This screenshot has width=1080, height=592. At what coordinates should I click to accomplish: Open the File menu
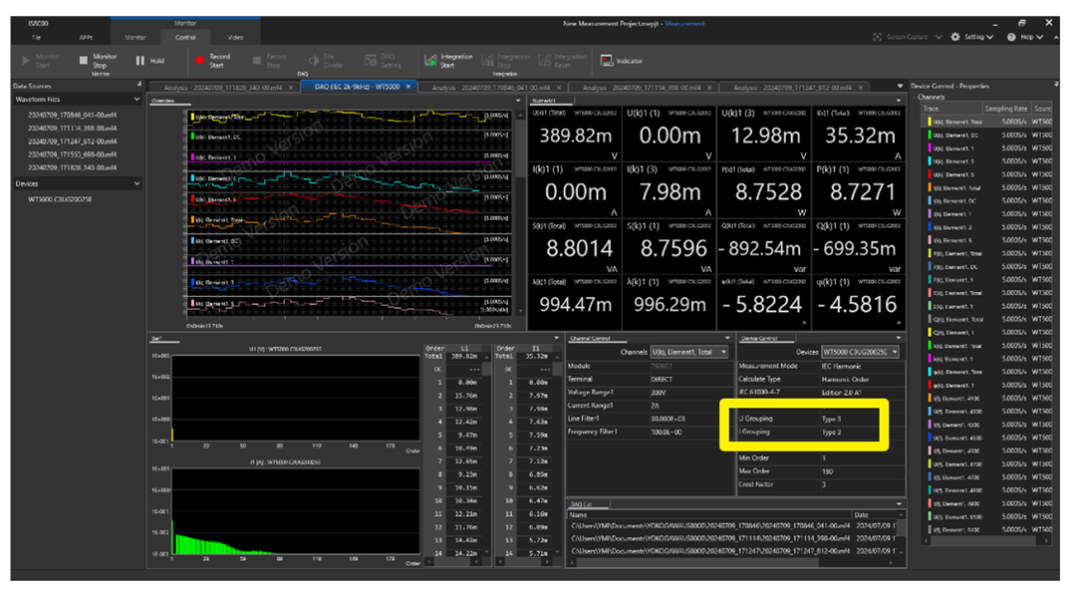click(x=37, y=37)
